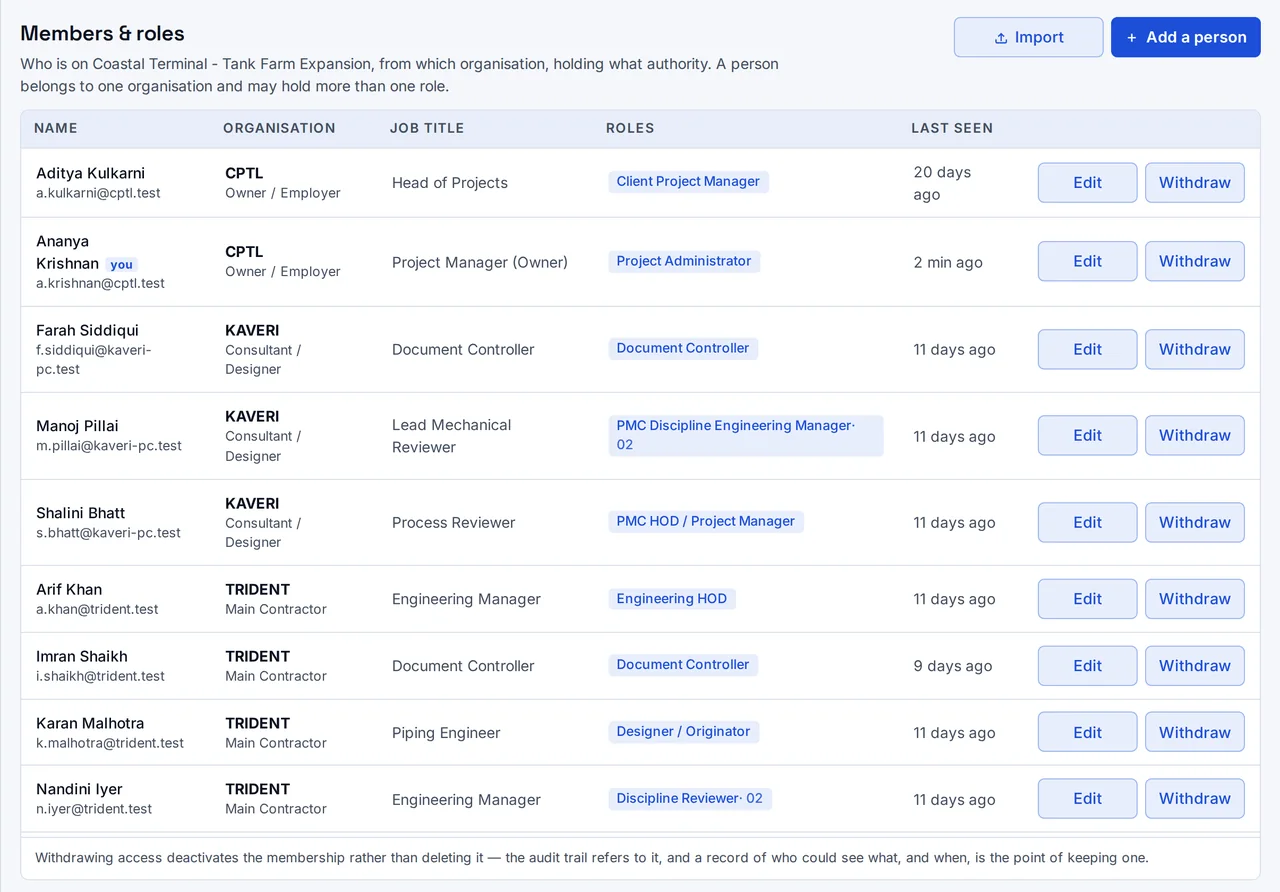Click the Project Administrator role badge
The height and width of the screenshot is (892, 1280).
coord(684,261)
